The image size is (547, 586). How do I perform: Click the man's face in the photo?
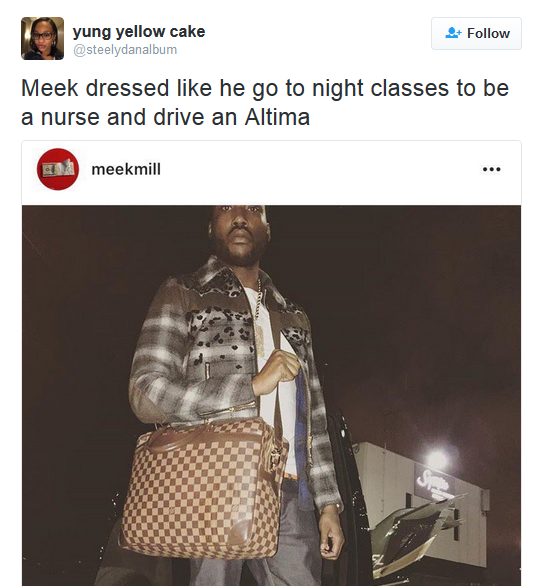coord(239,234)
